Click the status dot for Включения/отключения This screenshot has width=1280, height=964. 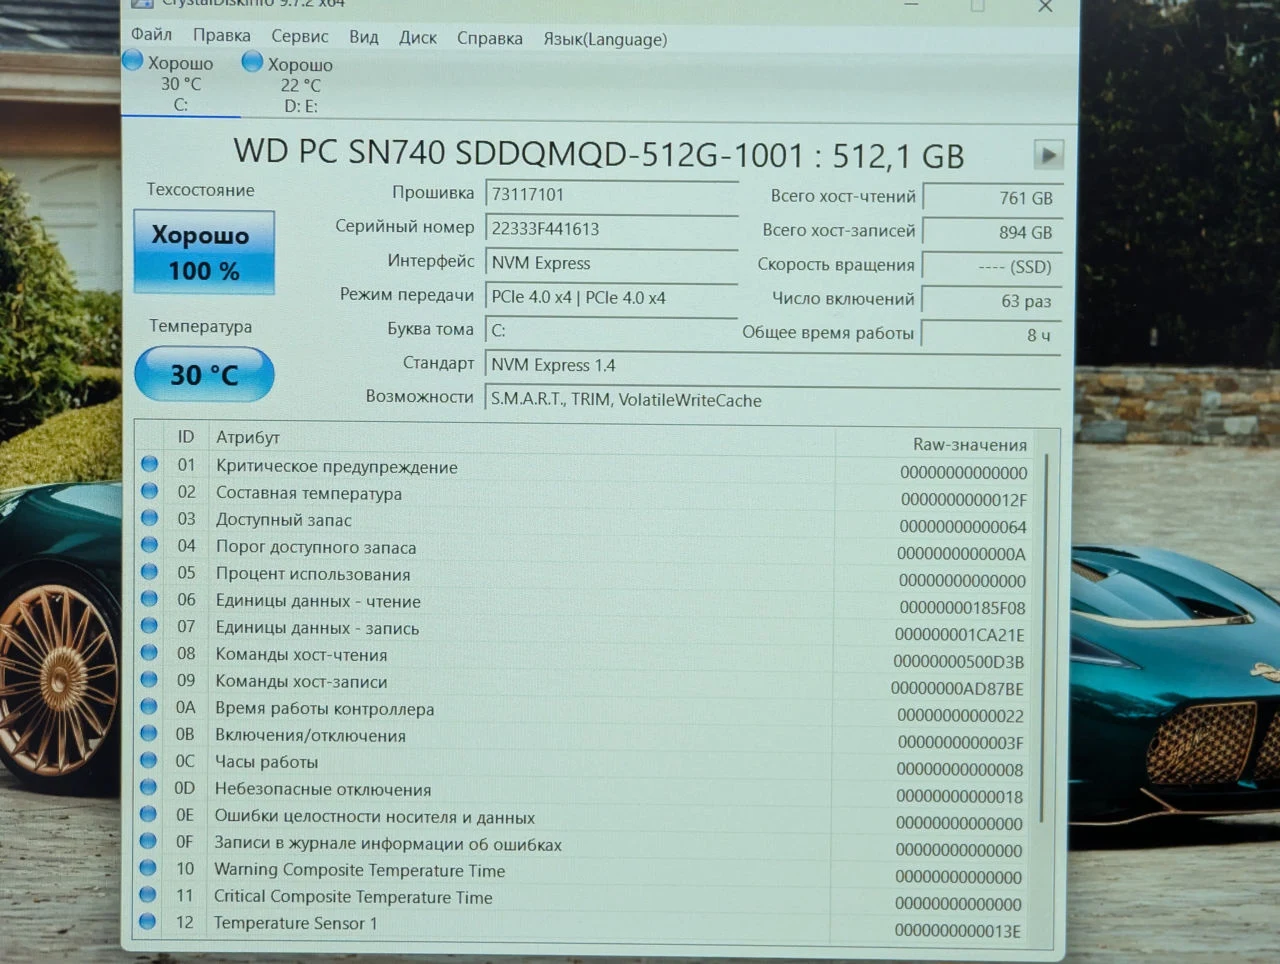pos(149,733)
